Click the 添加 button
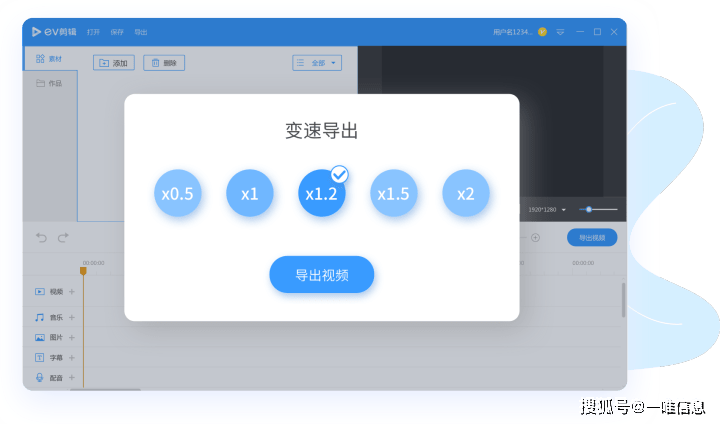This screenshot has height=424, width=720. tap(114, 63)
